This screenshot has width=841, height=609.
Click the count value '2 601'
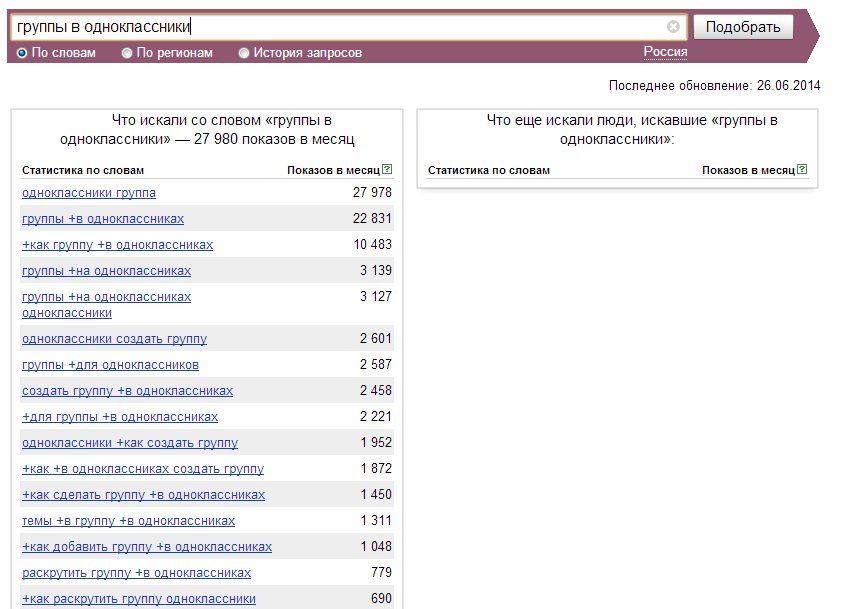coord(376,339)
